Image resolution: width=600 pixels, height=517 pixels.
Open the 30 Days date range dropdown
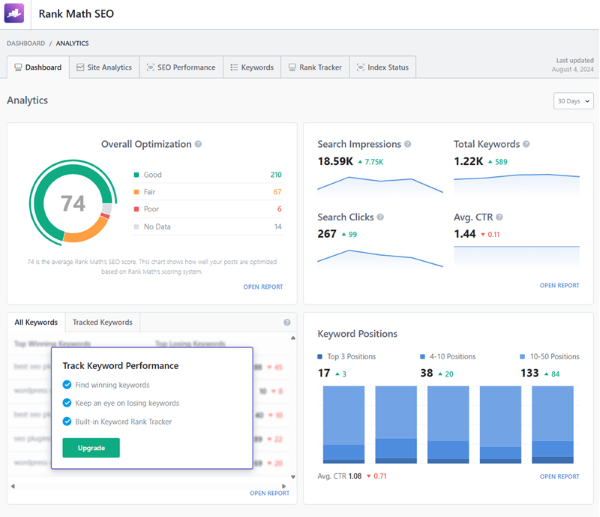[573, 101]
